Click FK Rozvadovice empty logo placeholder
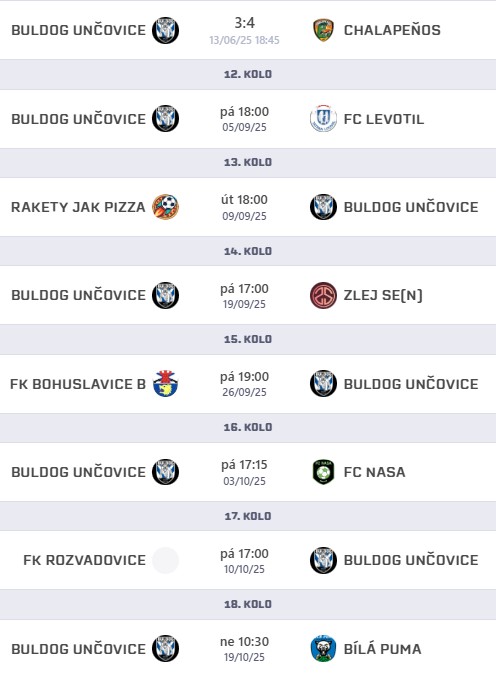The width and height of the screenshot is (496, 677). [x=165, y=560]
